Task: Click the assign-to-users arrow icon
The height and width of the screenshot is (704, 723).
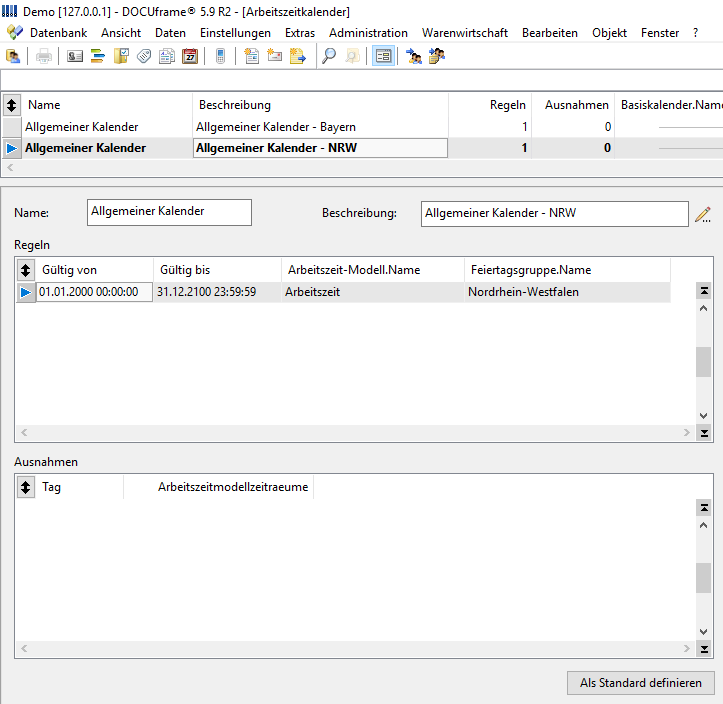Action: tap(414, 56)
